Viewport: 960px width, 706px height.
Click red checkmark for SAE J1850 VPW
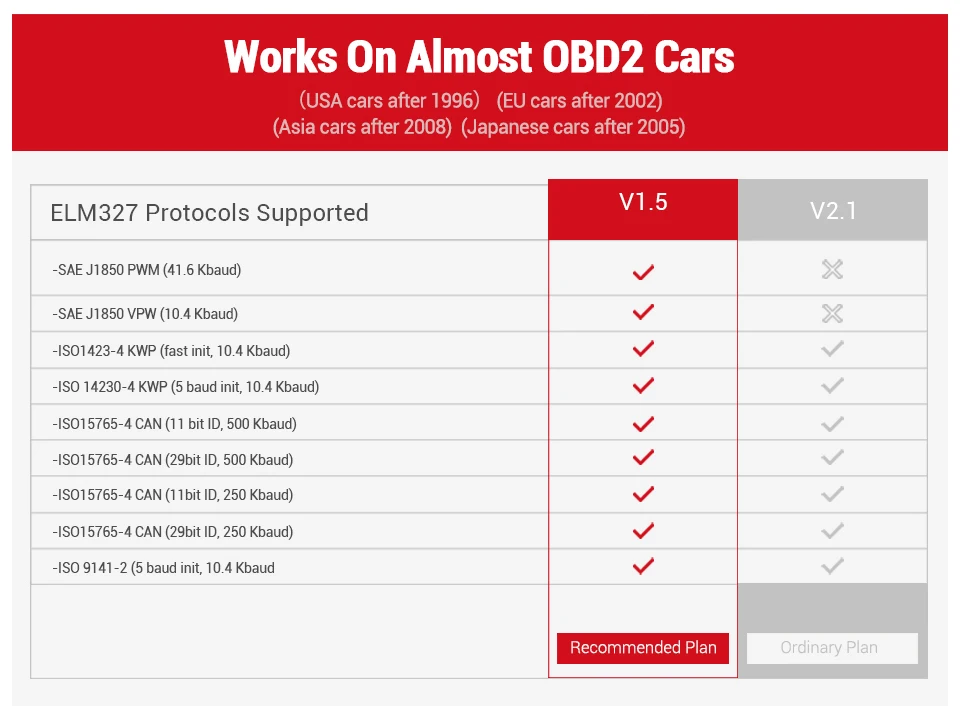click(643, 312)
